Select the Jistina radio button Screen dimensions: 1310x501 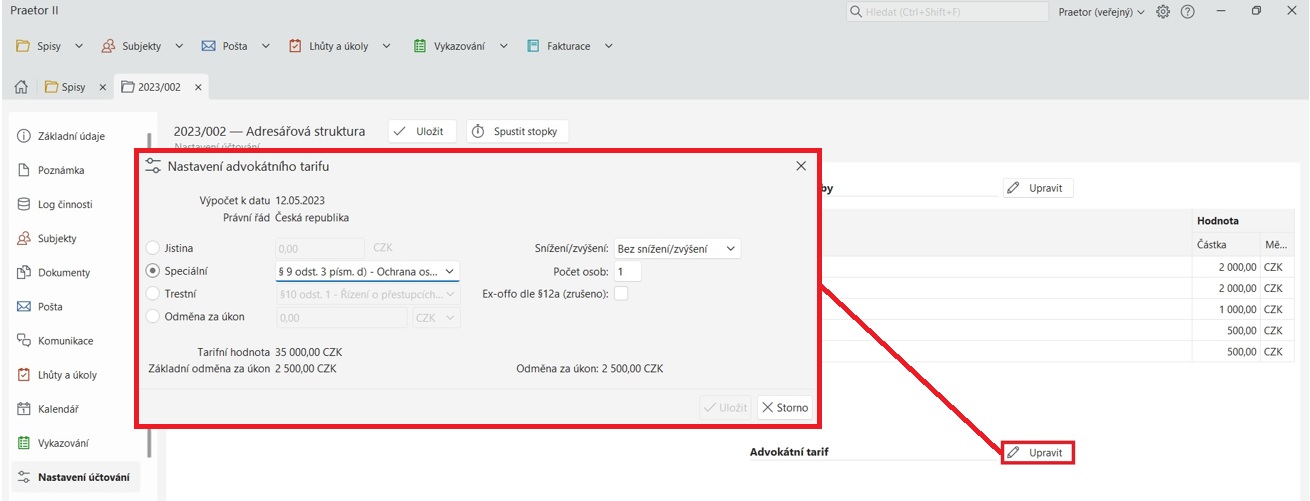[x=153, y=248]
